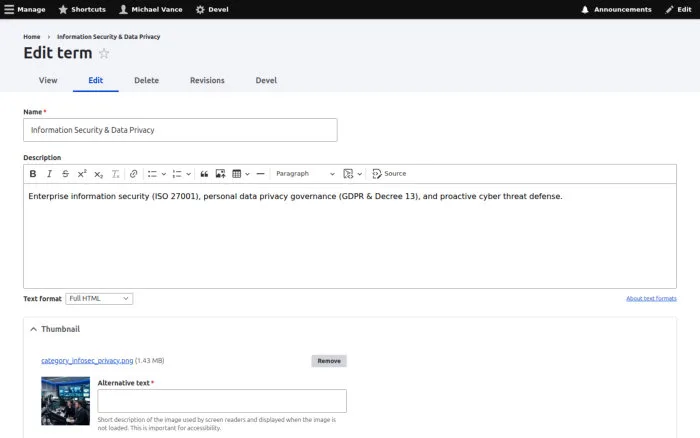The width and height of the screenshot is (700, 438).
Task: Insert a horizontal line
Action: pyautogui.click(x=261, y=174)
